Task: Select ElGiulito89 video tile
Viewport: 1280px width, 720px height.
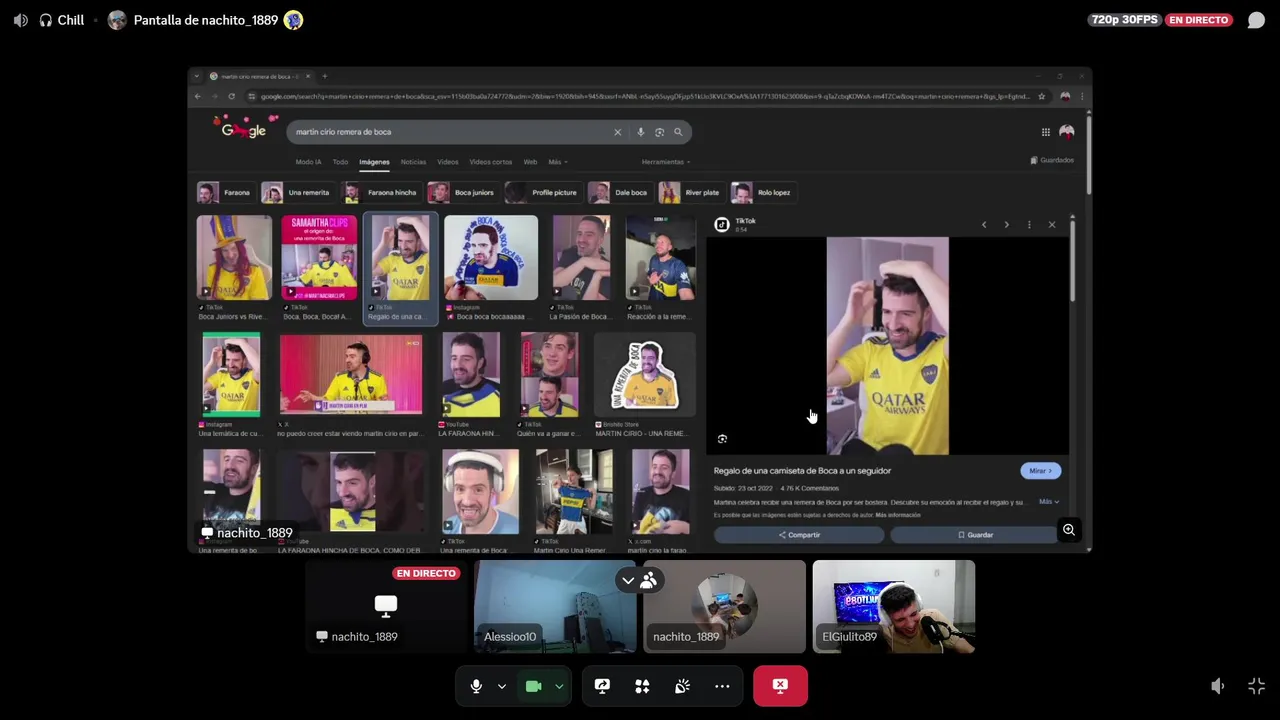Action: pyautogui.click(x=894, y=606)
